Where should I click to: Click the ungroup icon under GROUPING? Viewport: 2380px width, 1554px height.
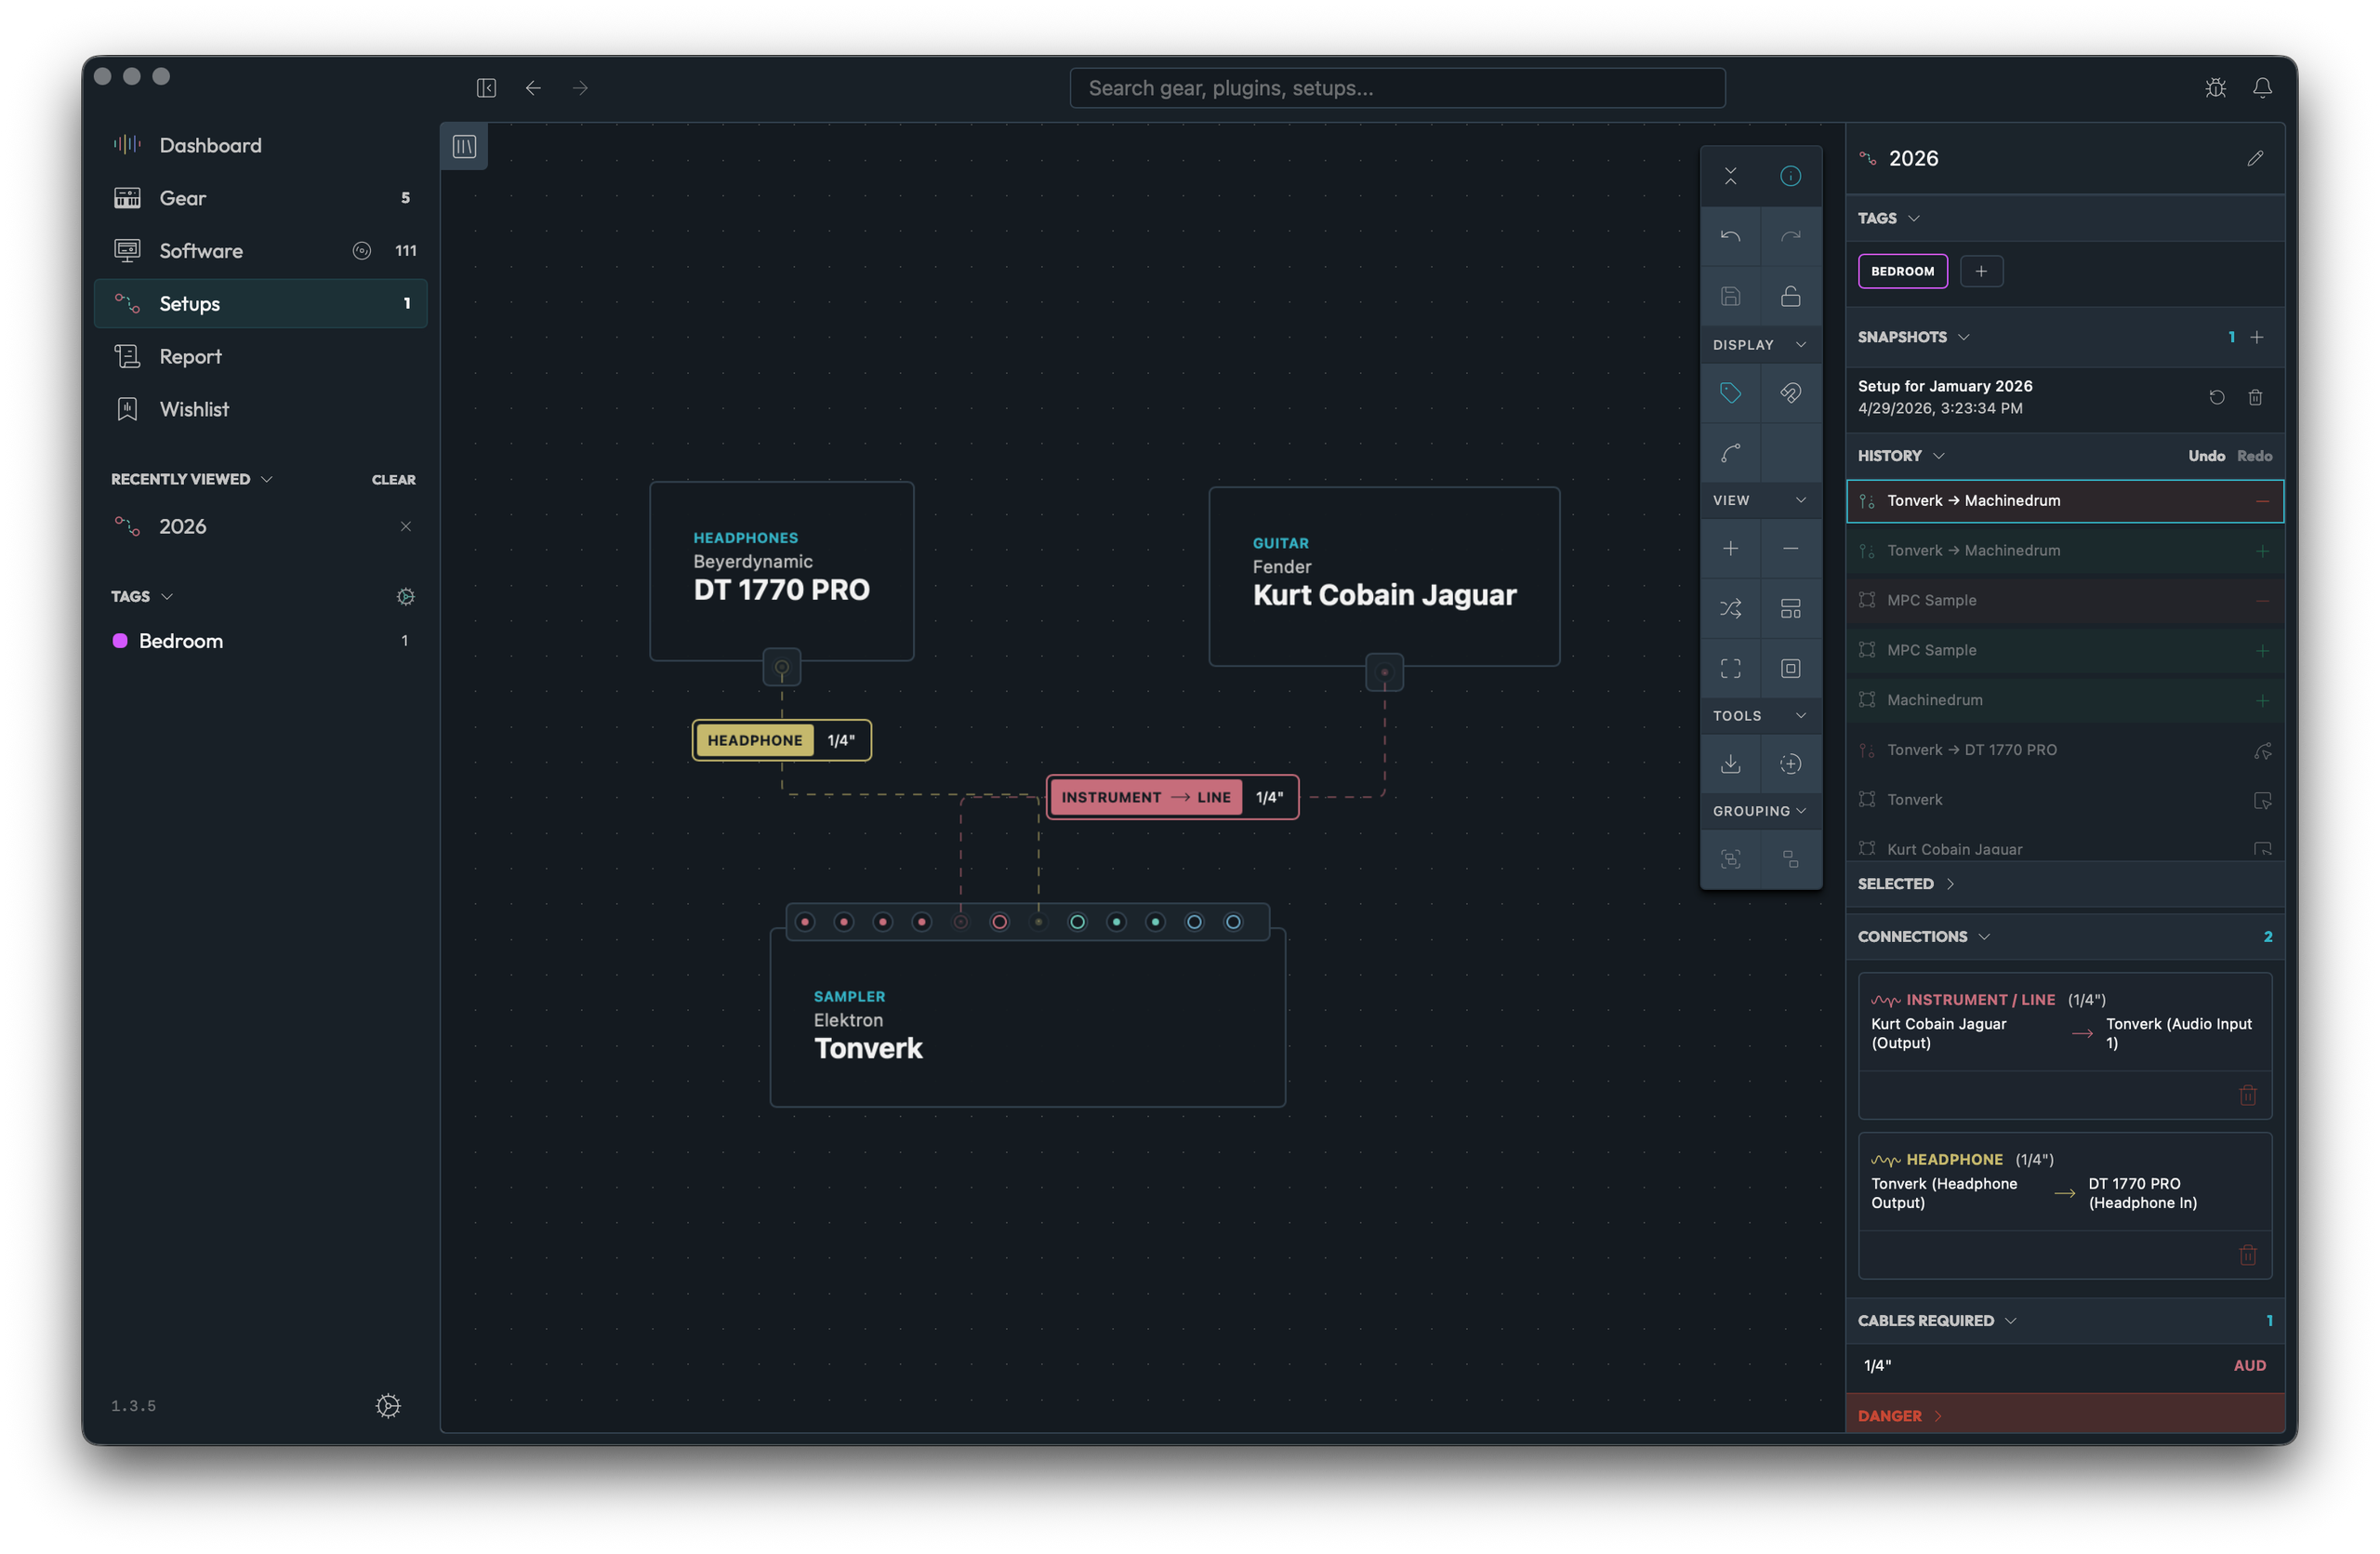(1790, 859)
